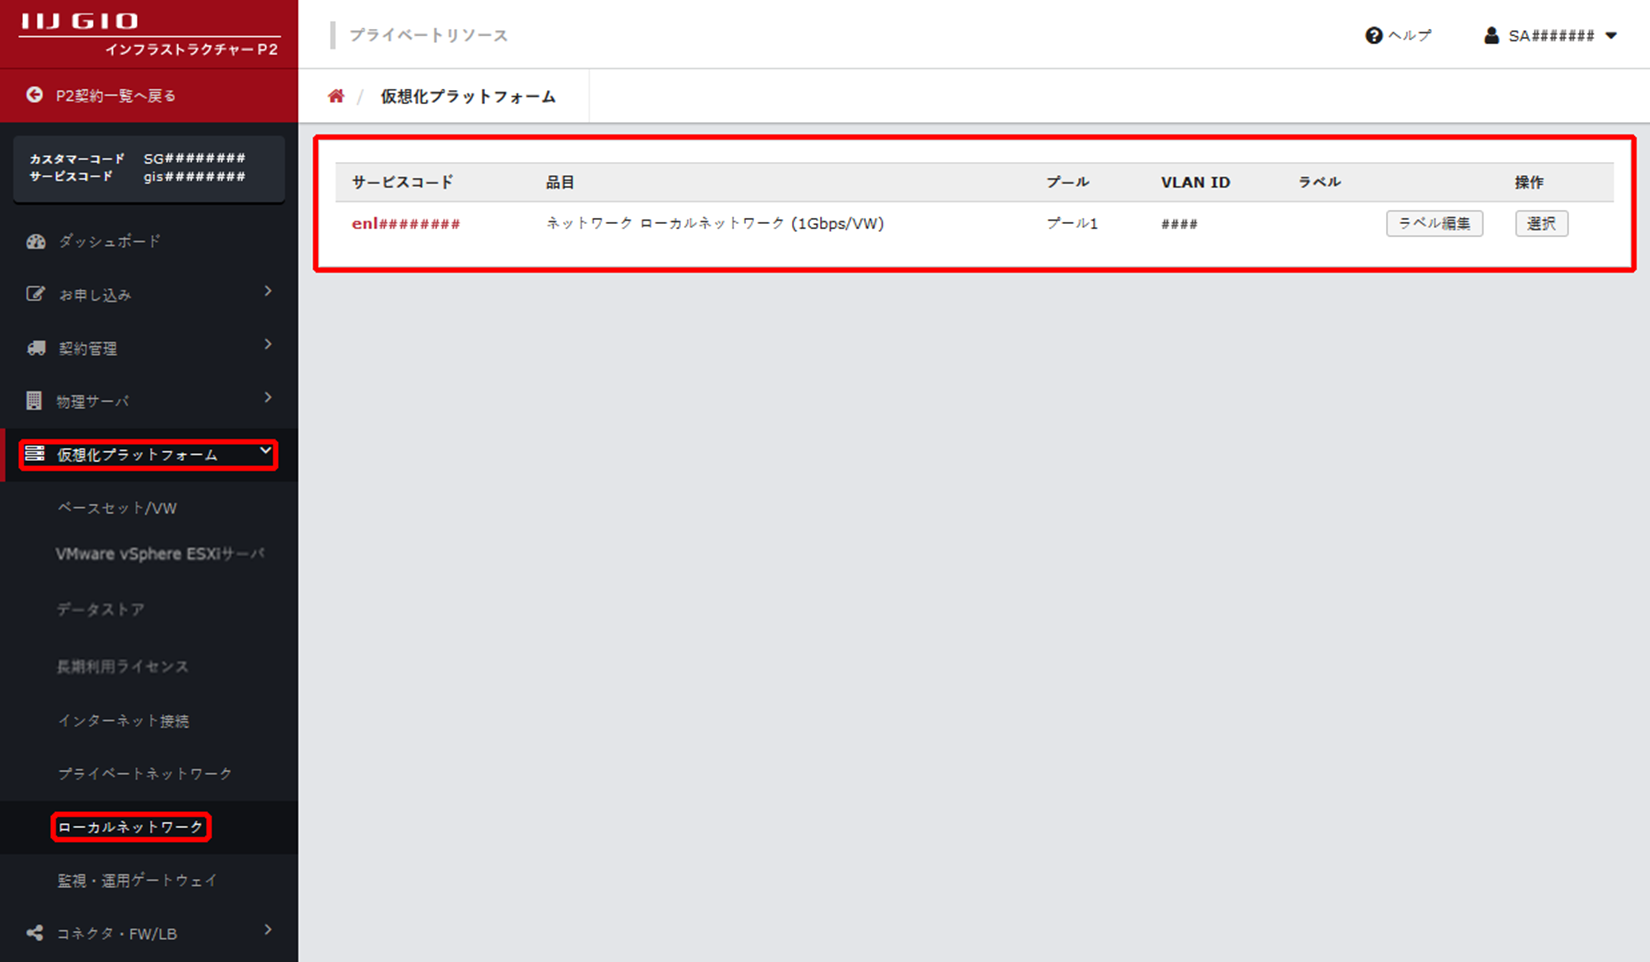Screen dimensions: 1650x962
Task: Click the 操作 column header
Action: pos(1529,182)
